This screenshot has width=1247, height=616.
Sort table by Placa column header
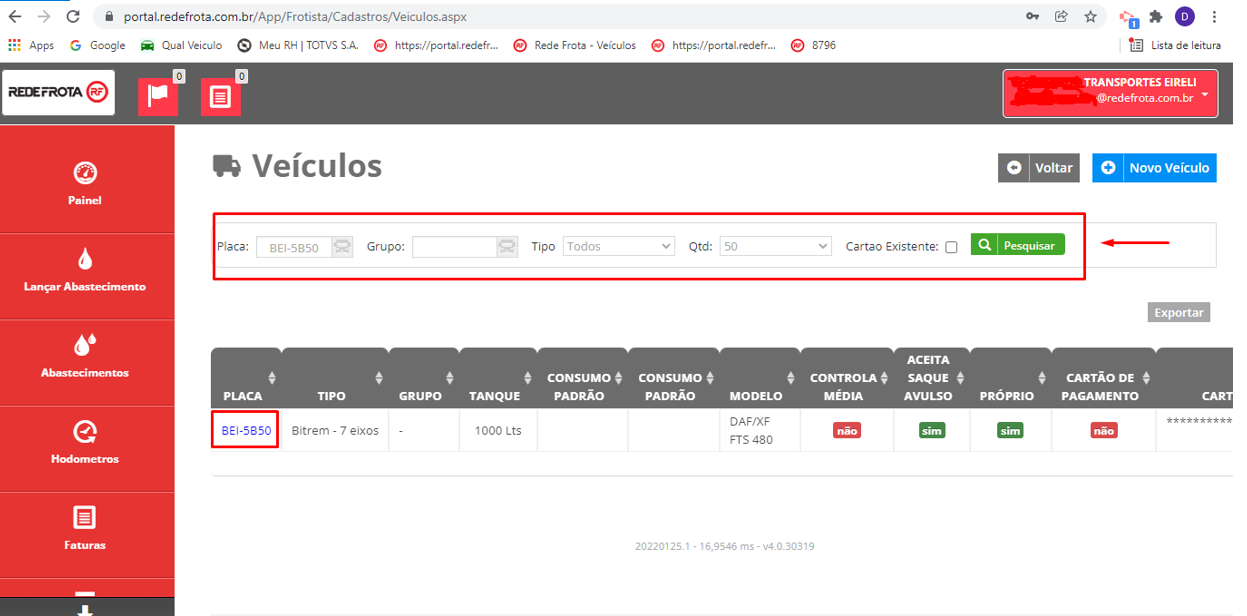tap(244, 386)
